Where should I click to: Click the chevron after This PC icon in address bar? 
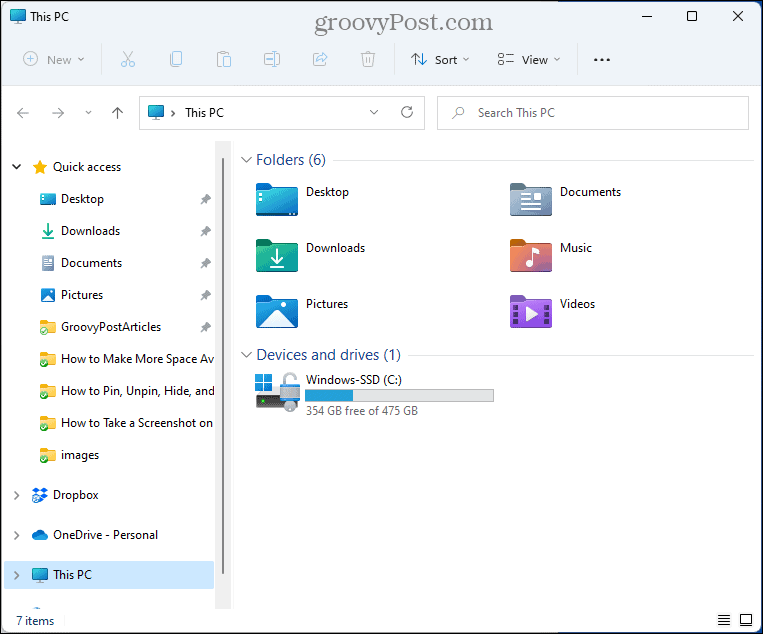(173, 113)
